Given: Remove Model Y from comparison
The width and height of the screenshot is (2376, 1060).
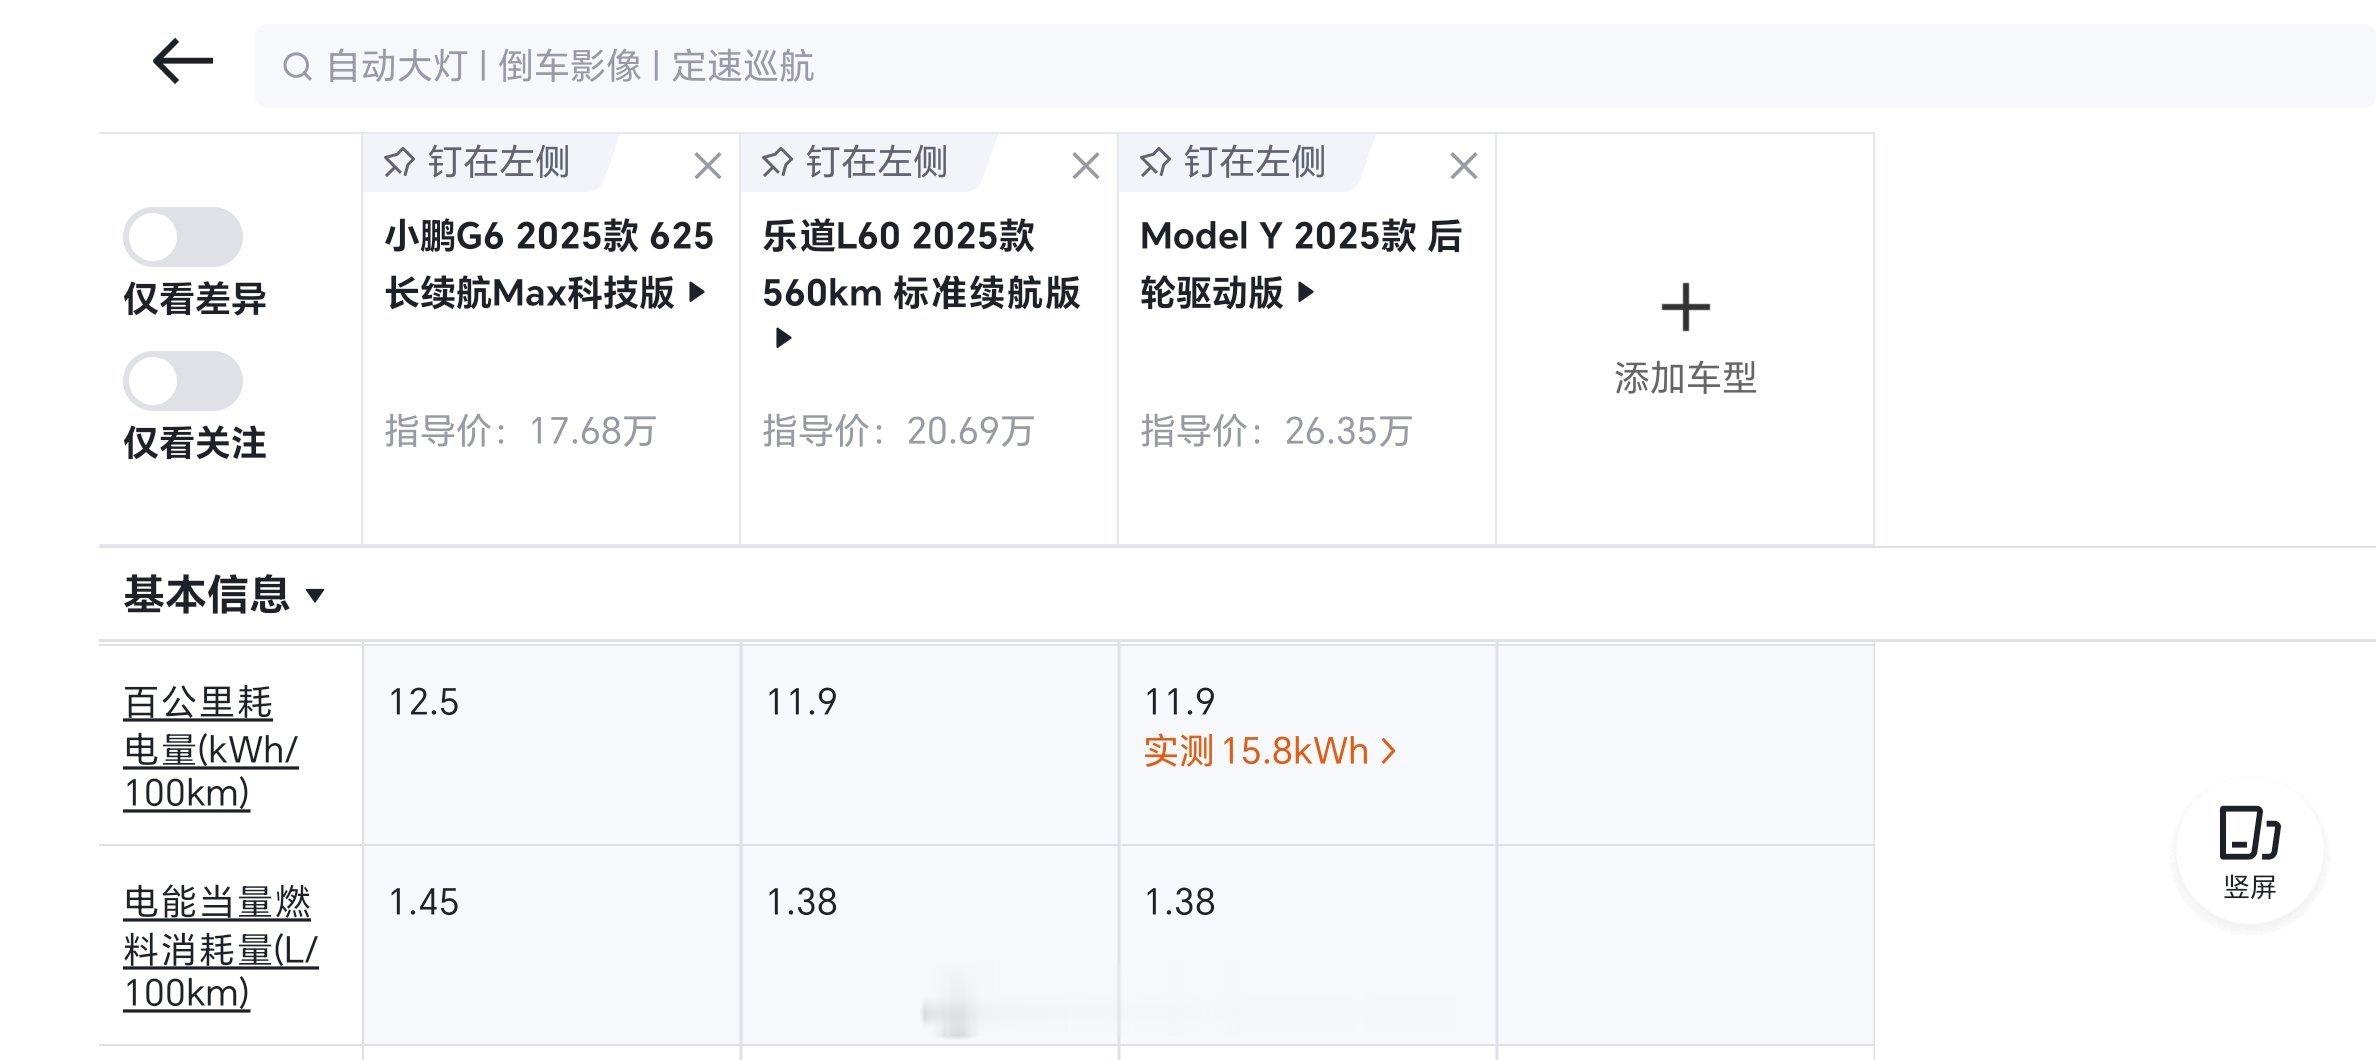Looking at the screenshot, I should click(1464, 166).
